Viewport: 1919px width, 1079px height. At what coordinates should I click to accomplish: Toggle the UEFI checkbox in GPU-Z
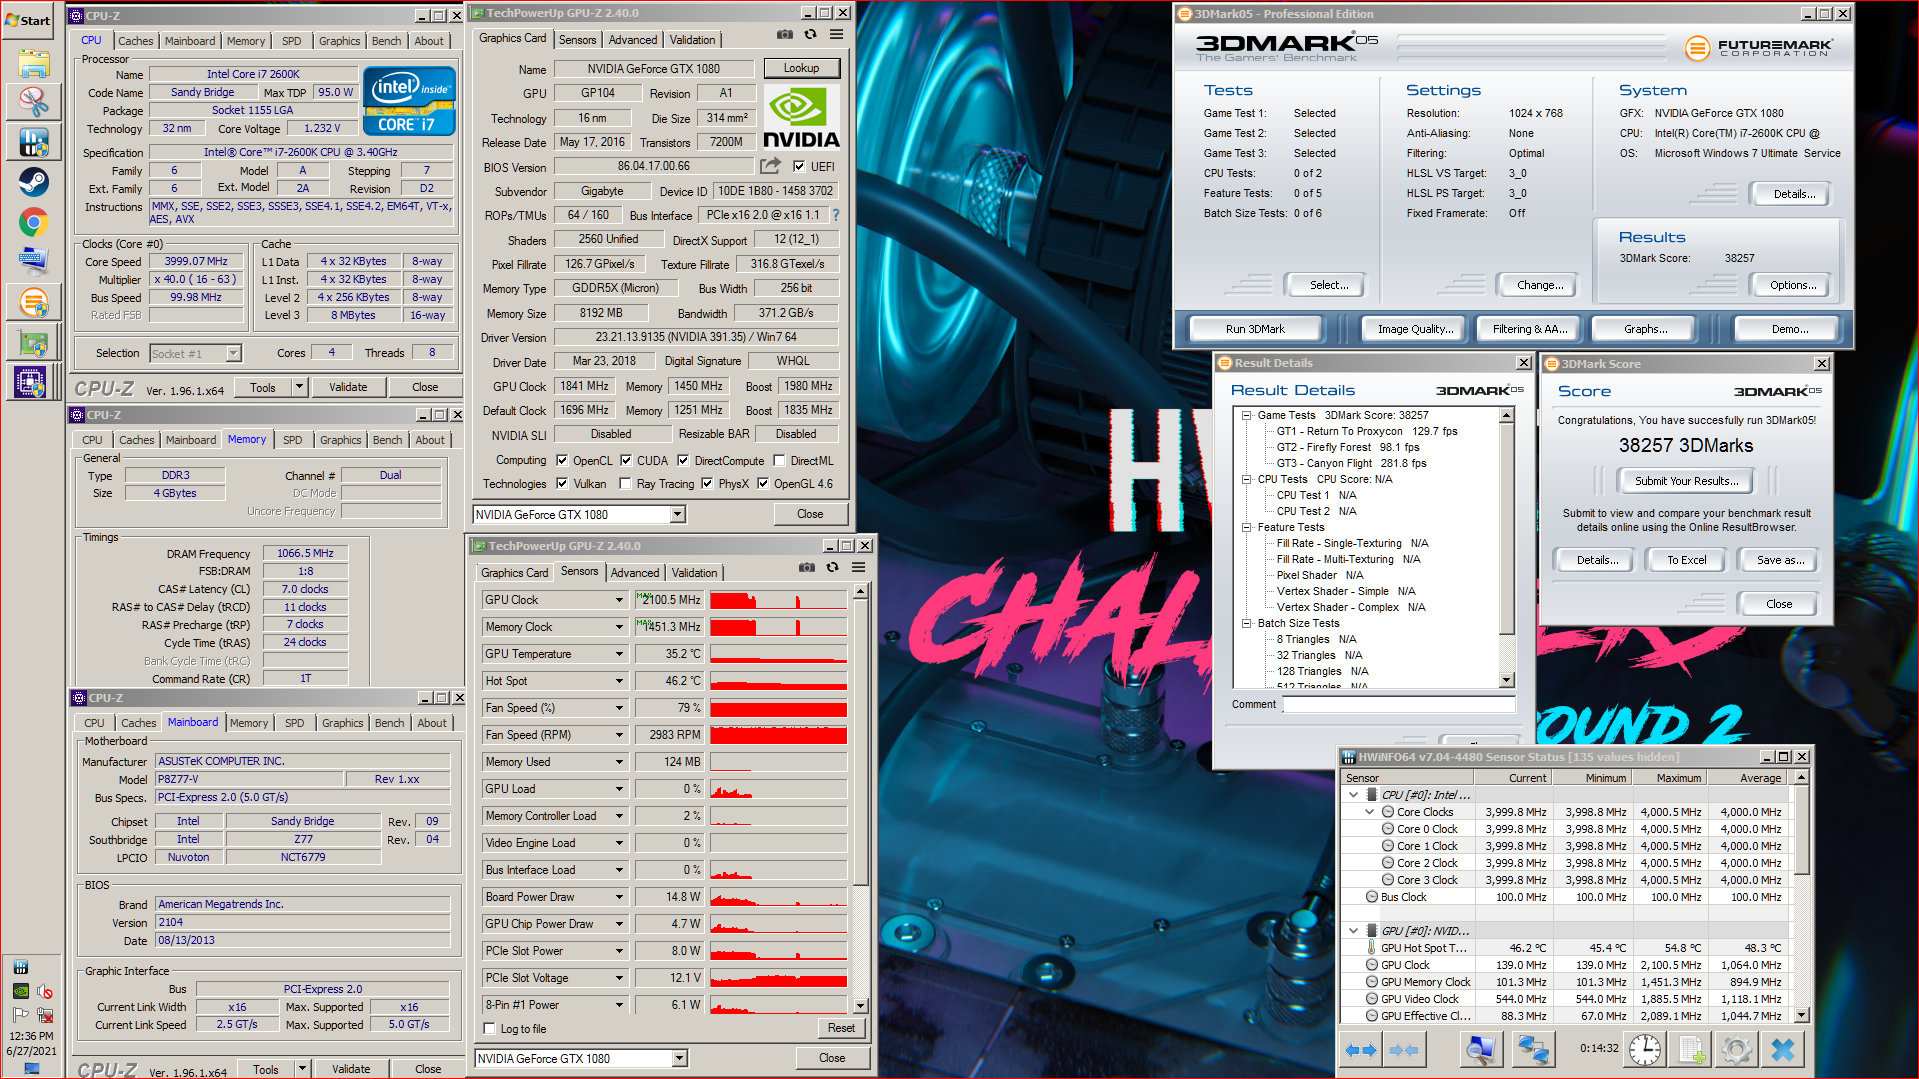click(x=799, y=167)
